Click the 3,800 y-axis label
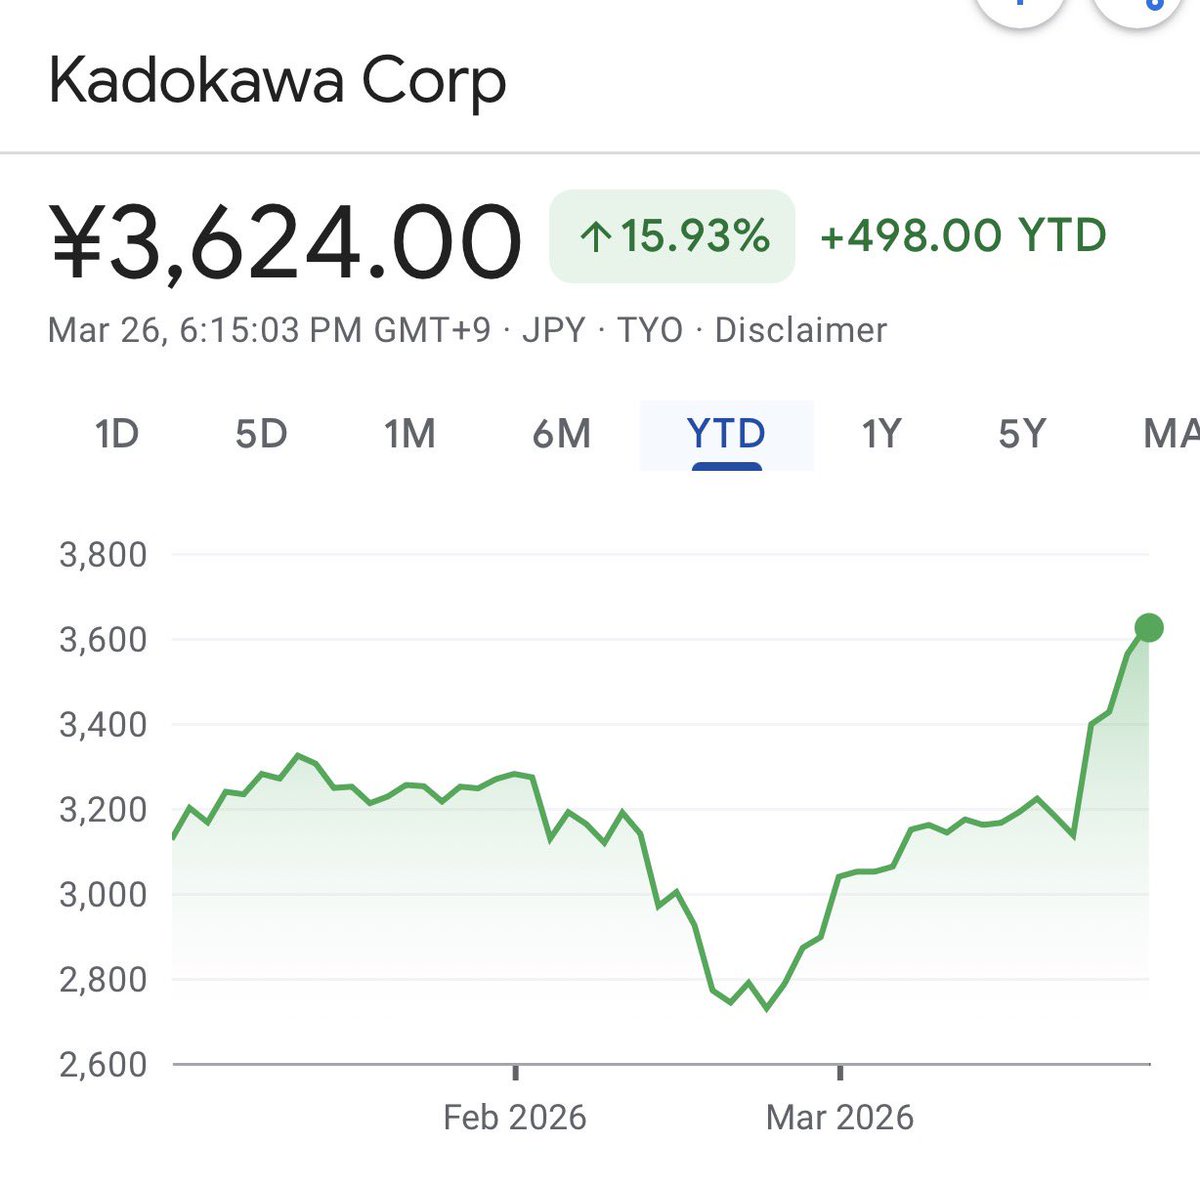This screenshot has height=1185, width=1200. [x=103, y=554]
